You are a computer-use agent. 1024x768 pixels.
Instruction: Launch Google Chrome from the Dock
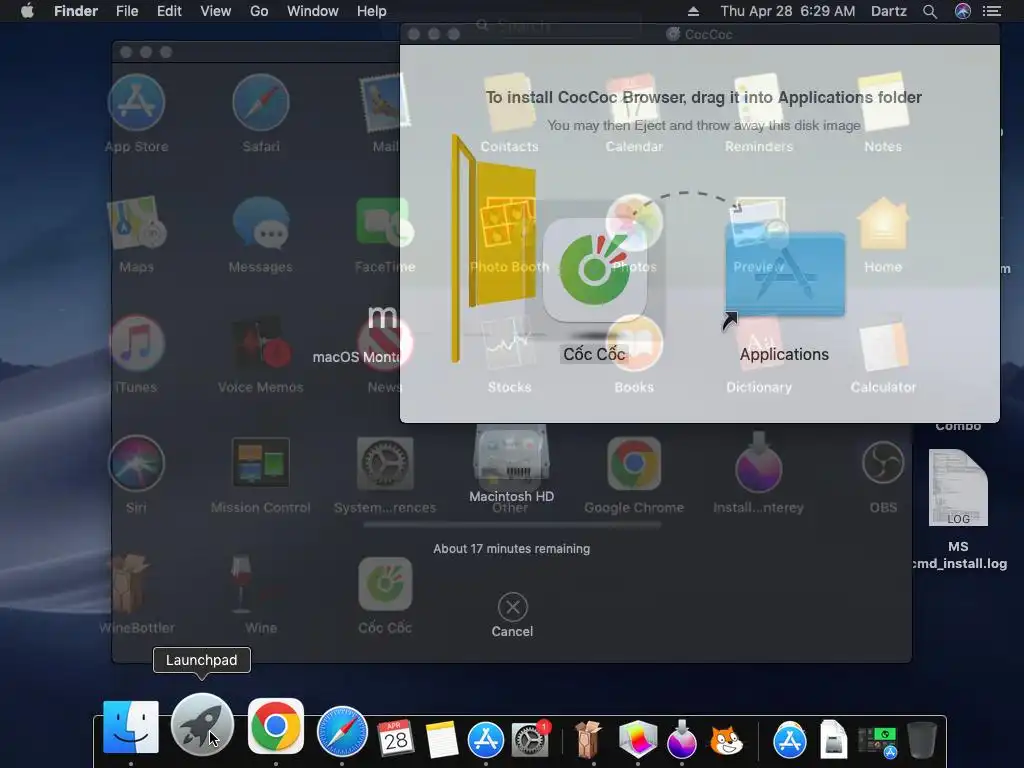[x=276, y=726]
